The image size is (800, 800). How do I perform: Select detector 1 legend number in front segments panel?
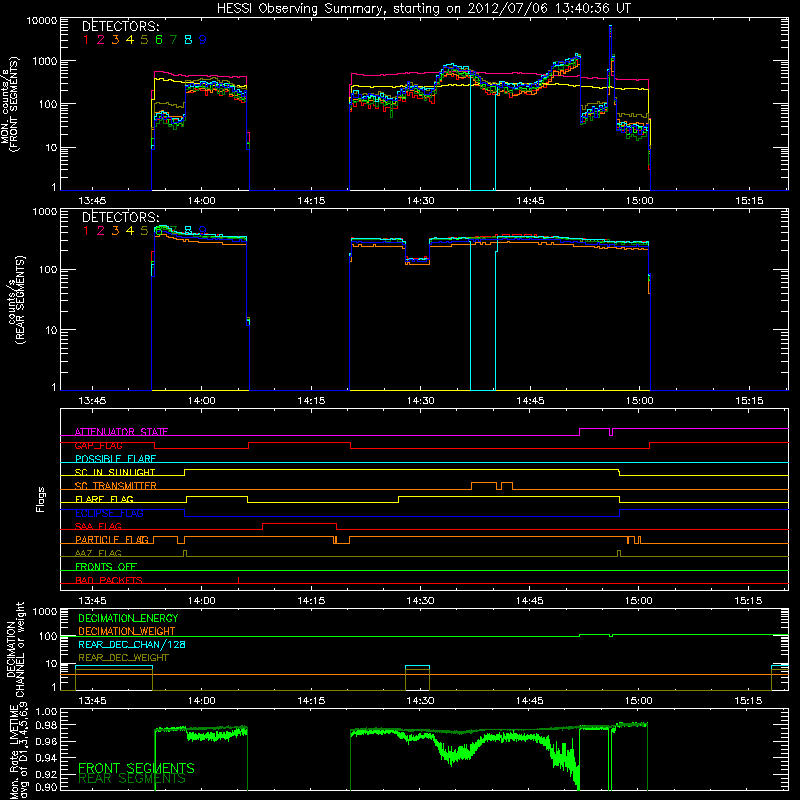tap(86, 40)
